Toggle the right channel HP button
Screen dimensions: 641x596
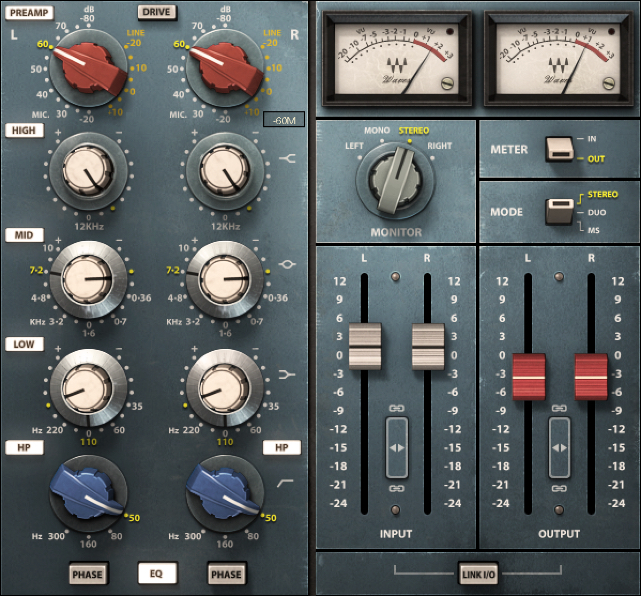pos(282,448)
